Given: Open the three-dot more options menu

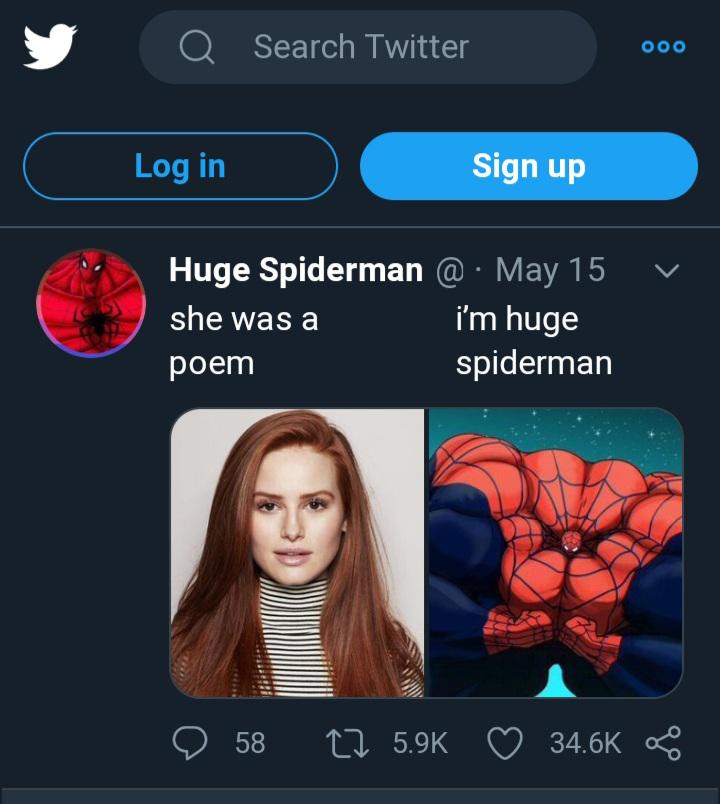Looking at the screenshot, I should (x=664, y=47).
